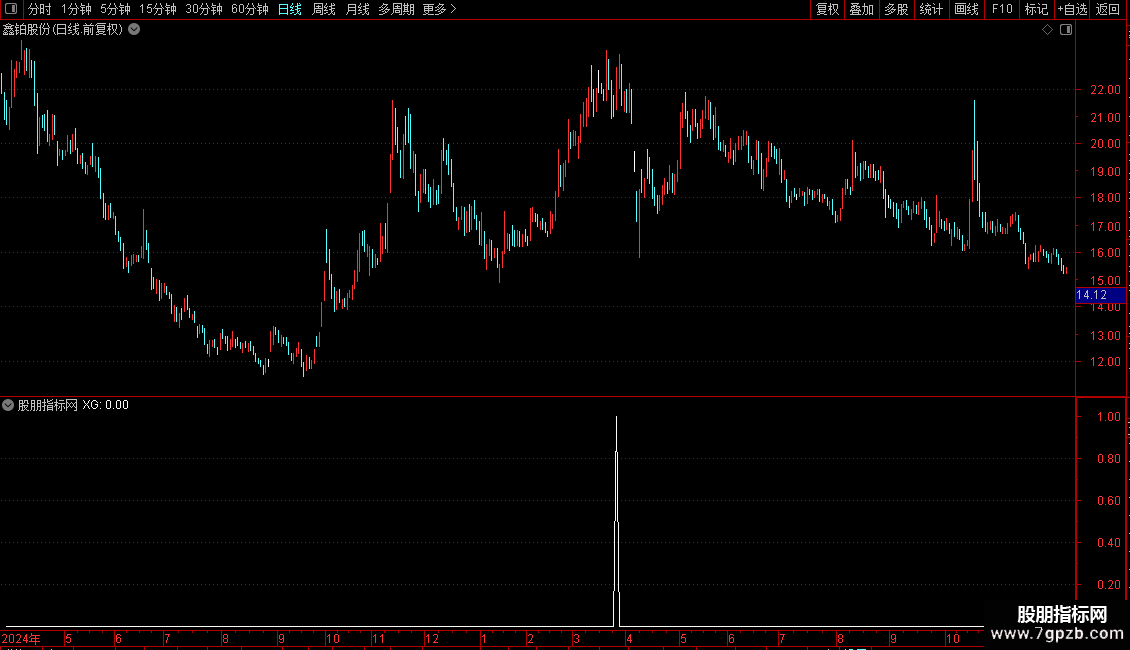The height and width of the screenshot is (650, 1130).
Task: Click the 标记 mark button
Action: click(1036, 9)
